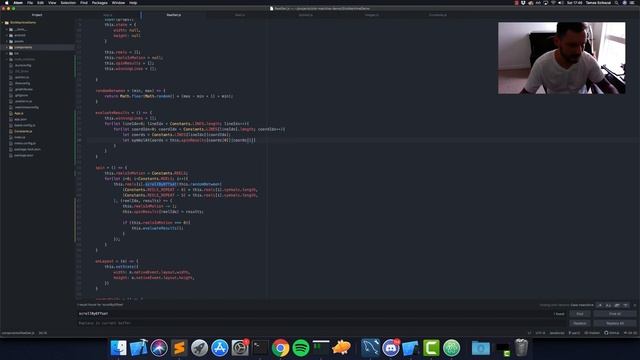Open the Help menu
The image size is (640, 360).
pyautogui.click(x=133, y=2)
